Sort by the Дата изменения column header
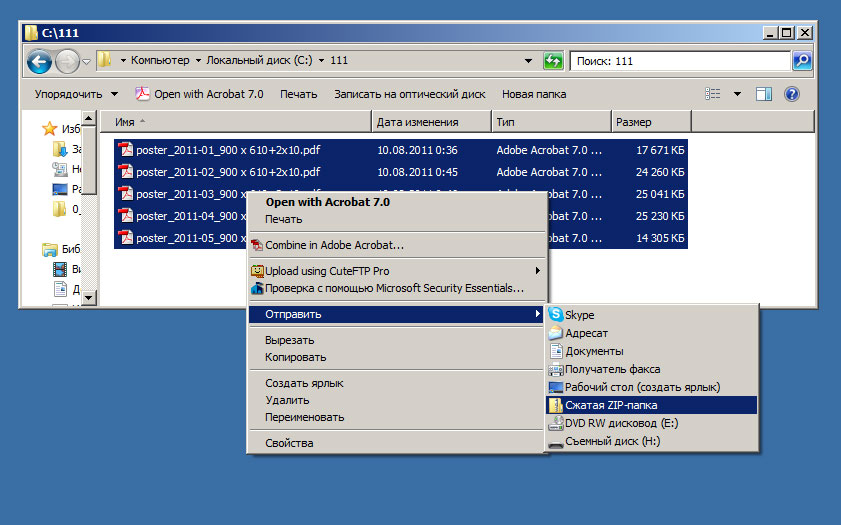841x525 pixels. pyautogui.click(x=431, y=122)
